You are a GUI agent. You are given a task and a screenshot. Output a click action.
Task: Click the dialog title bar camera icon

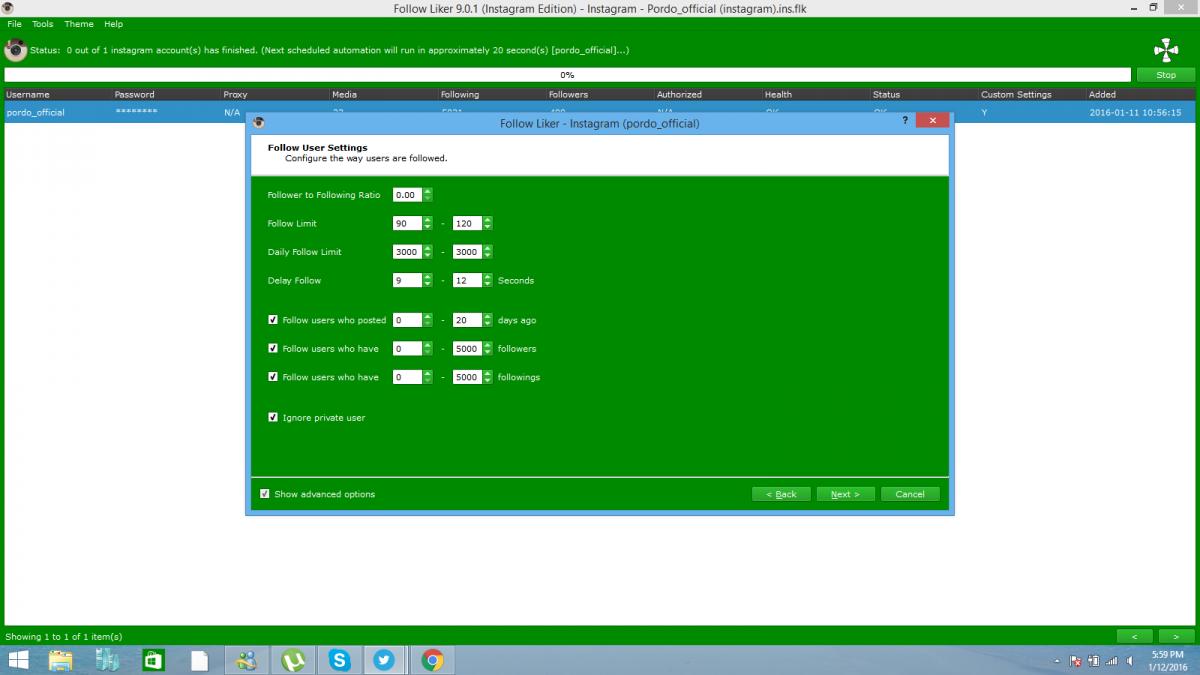pos(259,122)
